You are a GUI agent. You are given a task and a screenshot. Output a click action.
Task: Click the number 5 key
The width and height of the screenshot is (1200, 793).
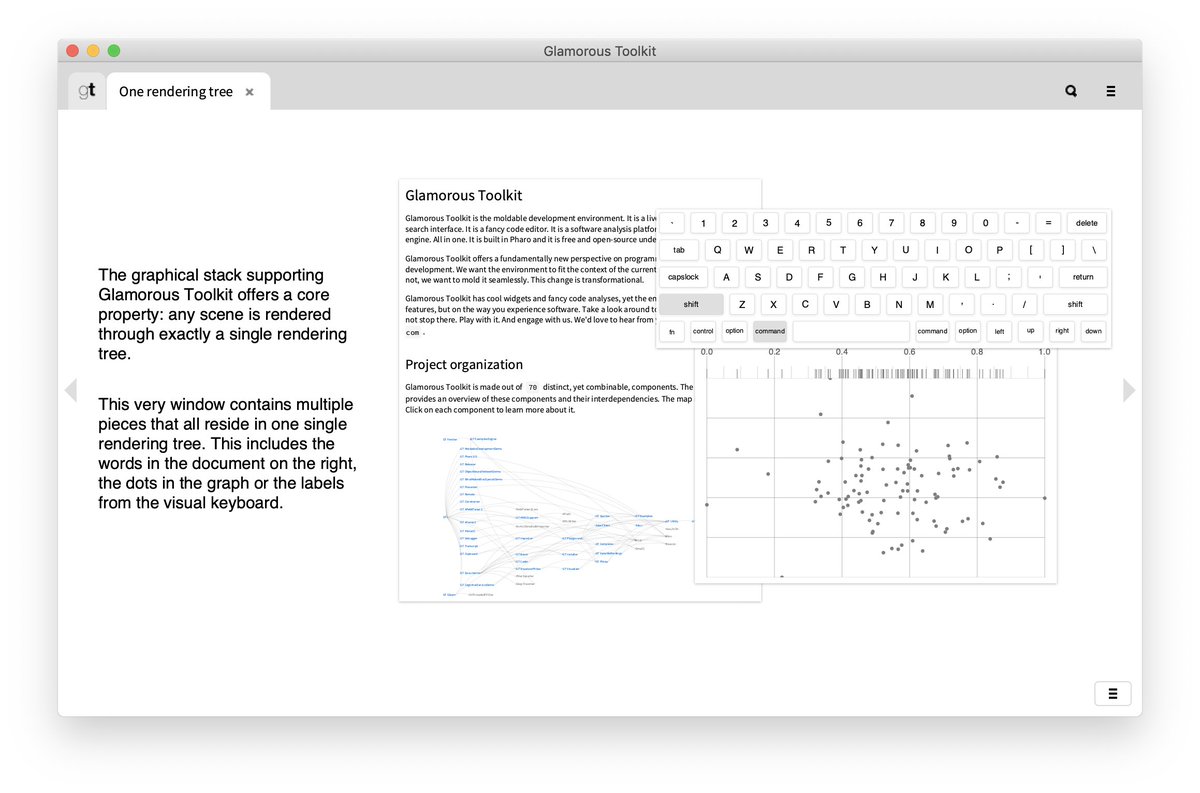click(828, 223)
